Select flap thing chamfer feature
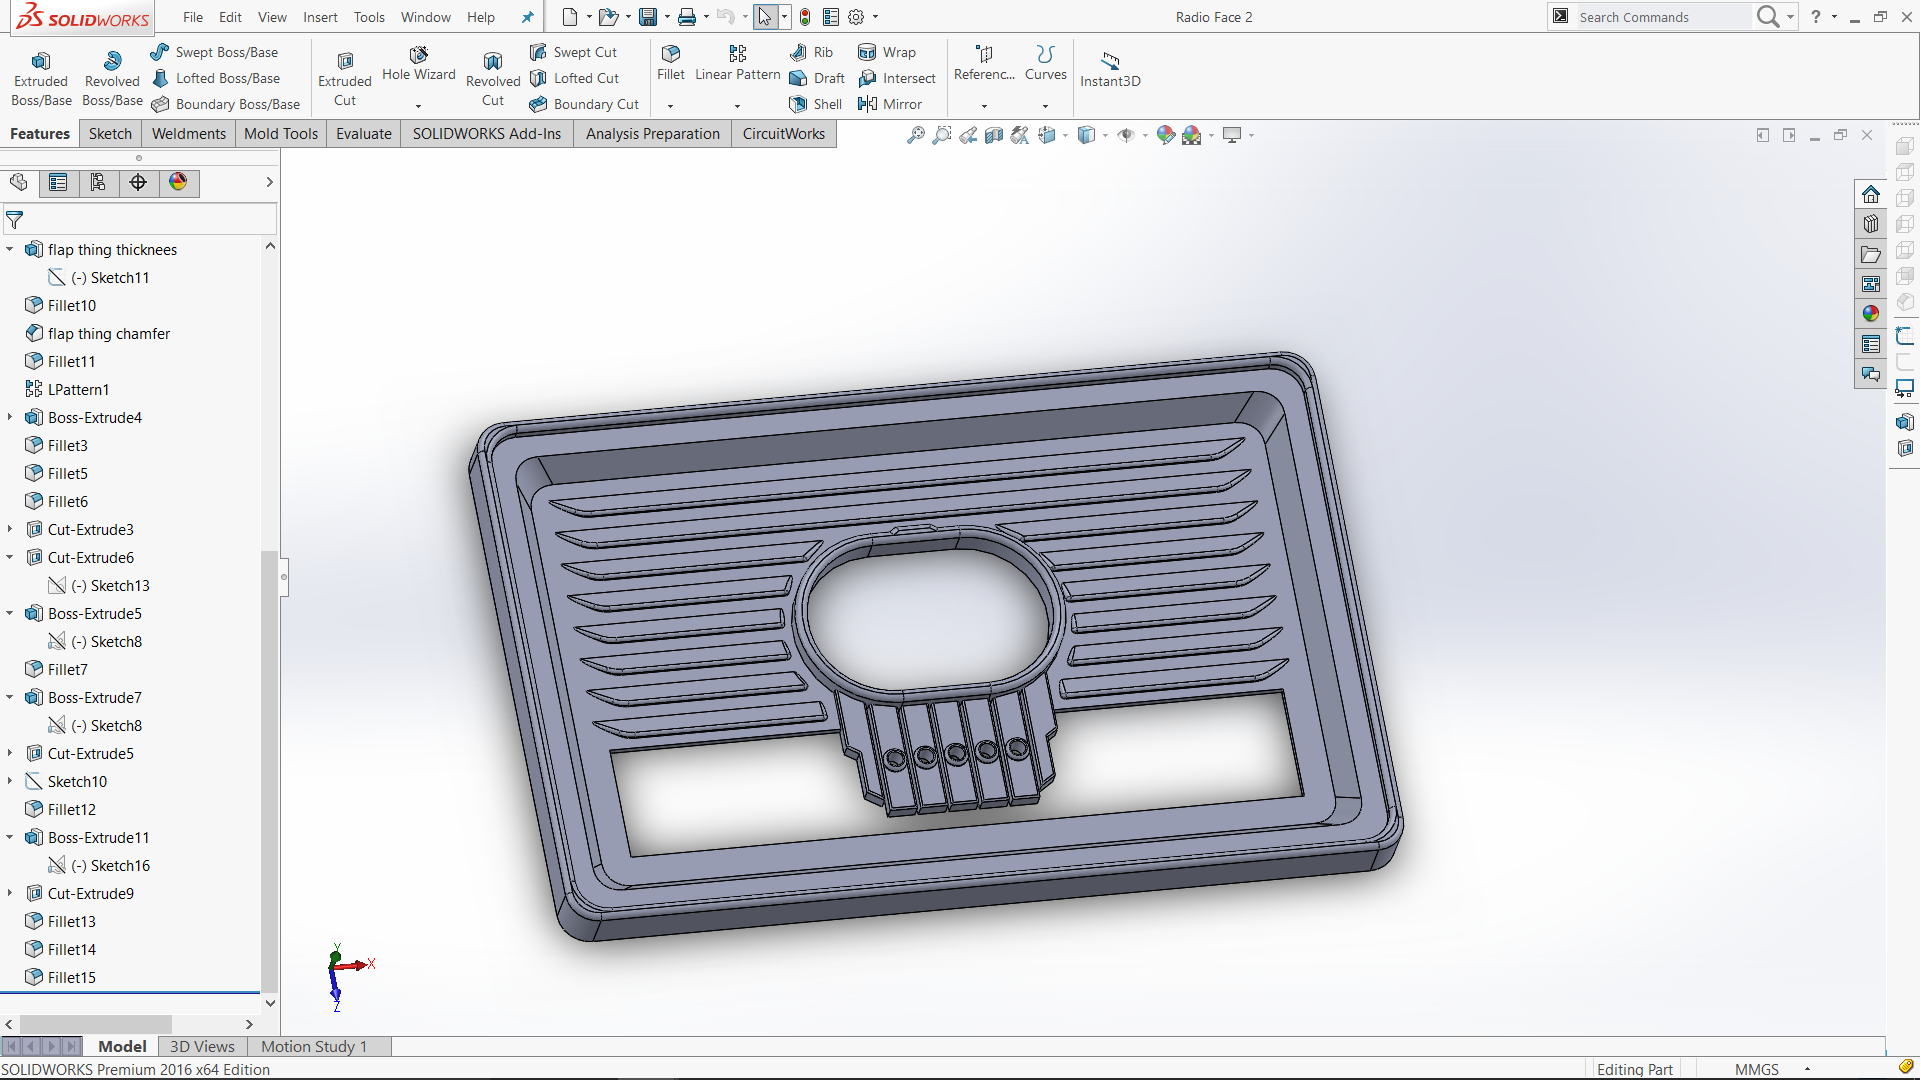Screen dimensions: 1921x1083 tap(98, 334)
